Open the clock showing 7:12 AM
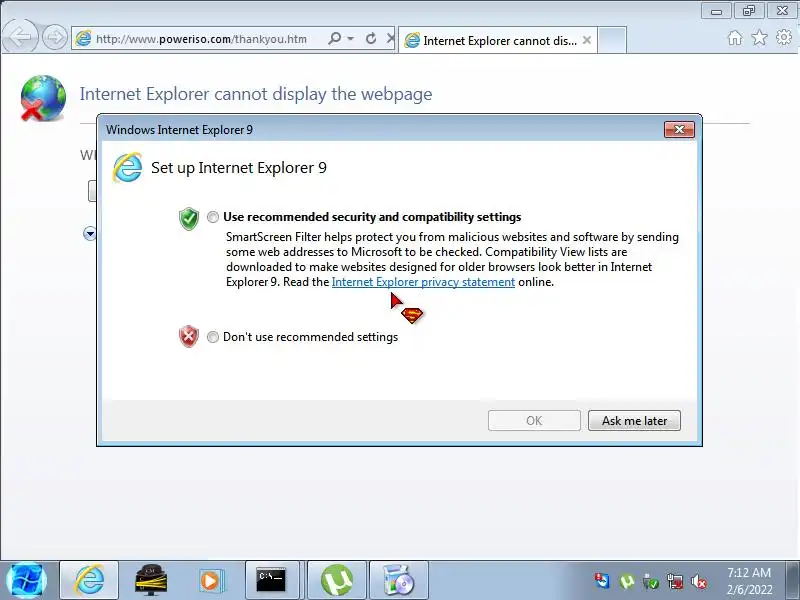The image size is (800, 600). click(x=749, y=581)
